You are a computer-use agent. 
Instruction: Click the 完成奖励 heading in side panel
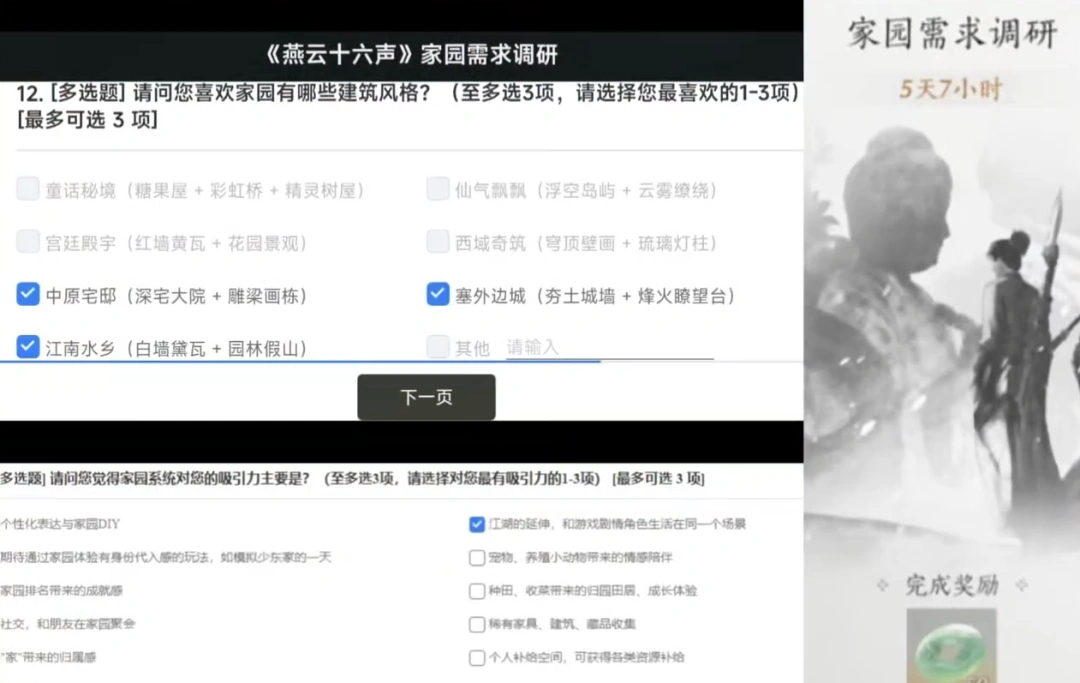pyautogui.click(x=952, y=585)
